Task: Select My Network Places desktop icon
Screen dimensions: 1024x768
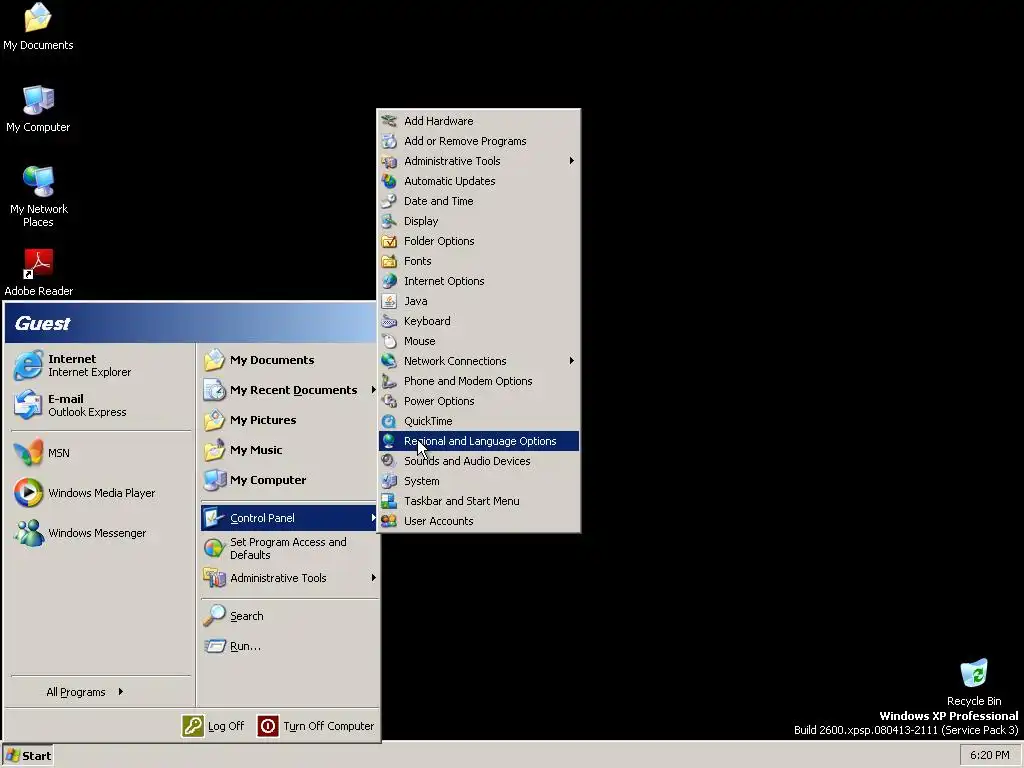Action: [x=38, y=197]
